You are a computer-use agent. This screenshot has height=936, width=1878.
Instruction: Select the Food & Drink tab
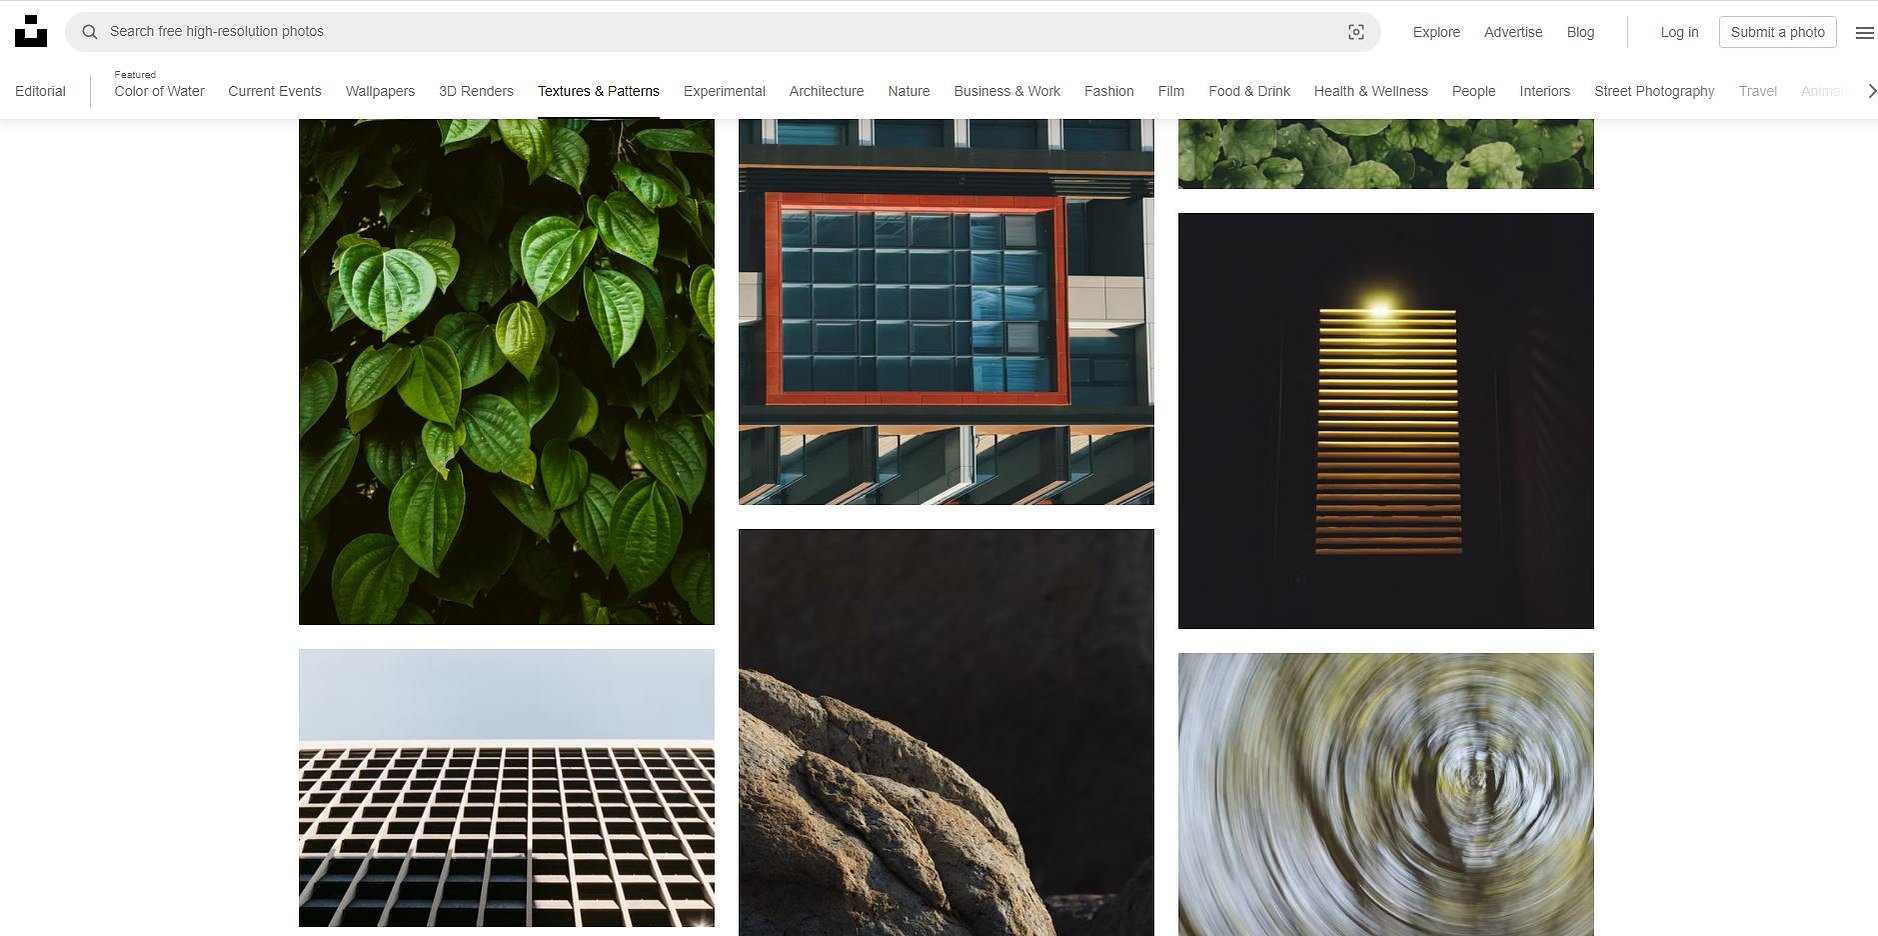click(x=1249, y=91)
